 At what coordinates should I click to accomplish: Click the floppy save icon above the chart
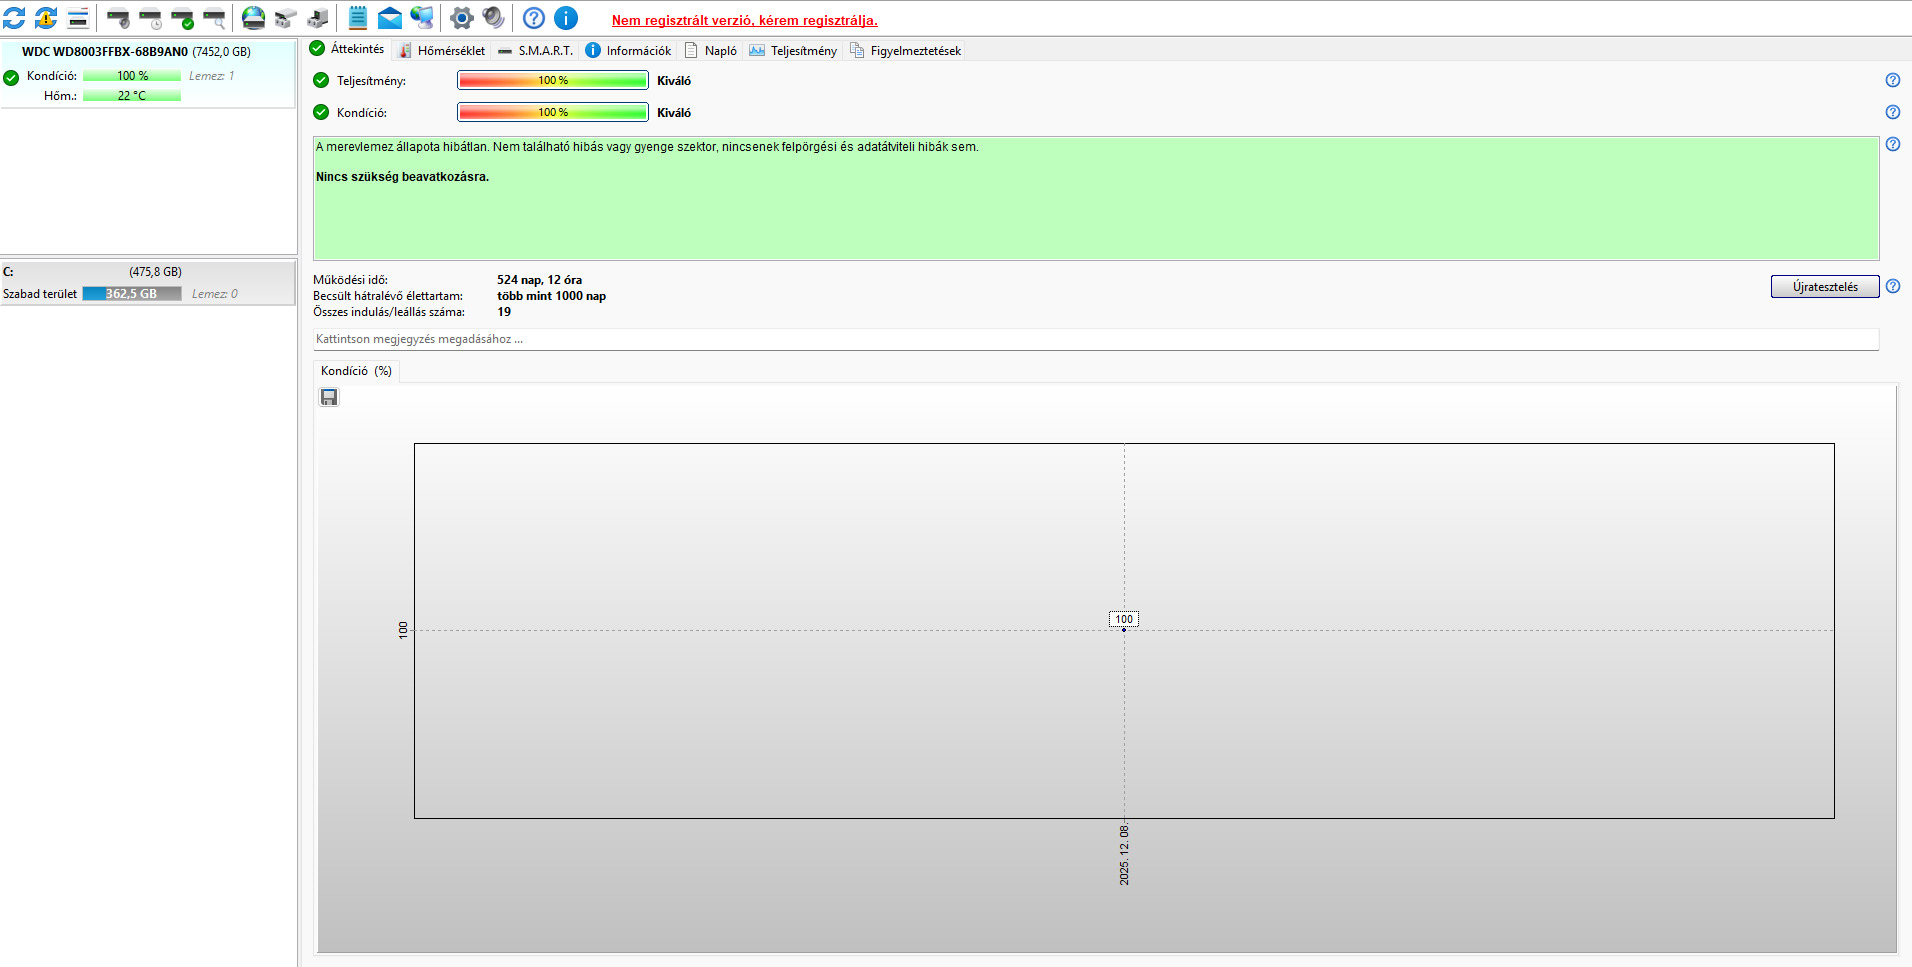(x=329, y=397)
